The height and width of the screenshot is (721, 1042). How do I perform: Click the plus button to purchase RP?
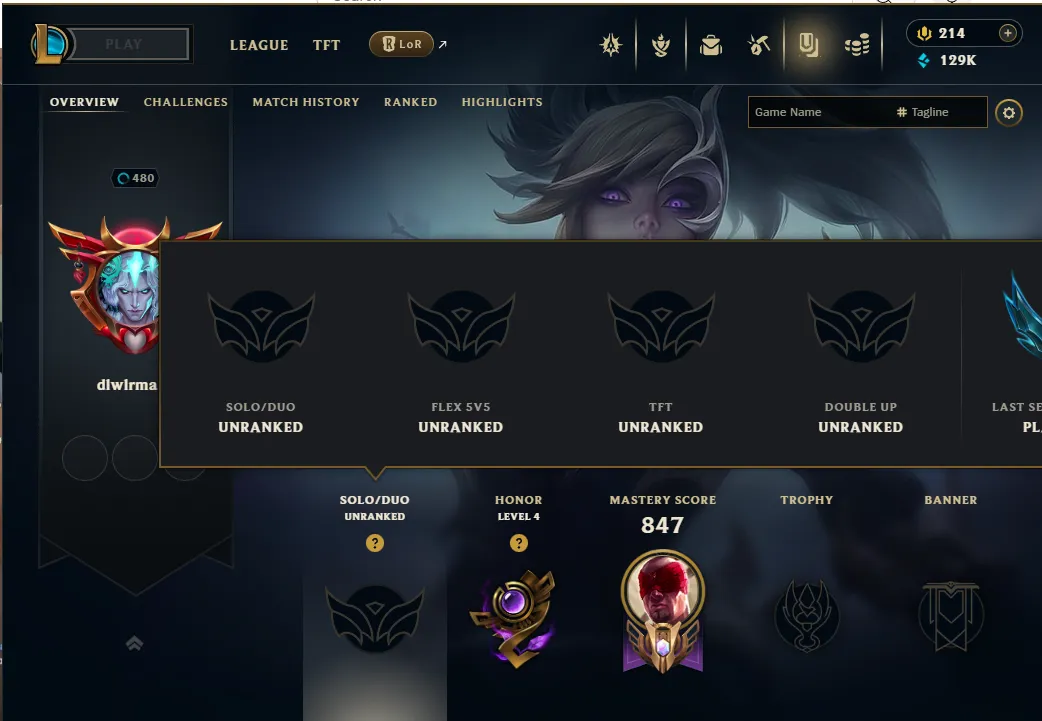[x=1007, y=33]
